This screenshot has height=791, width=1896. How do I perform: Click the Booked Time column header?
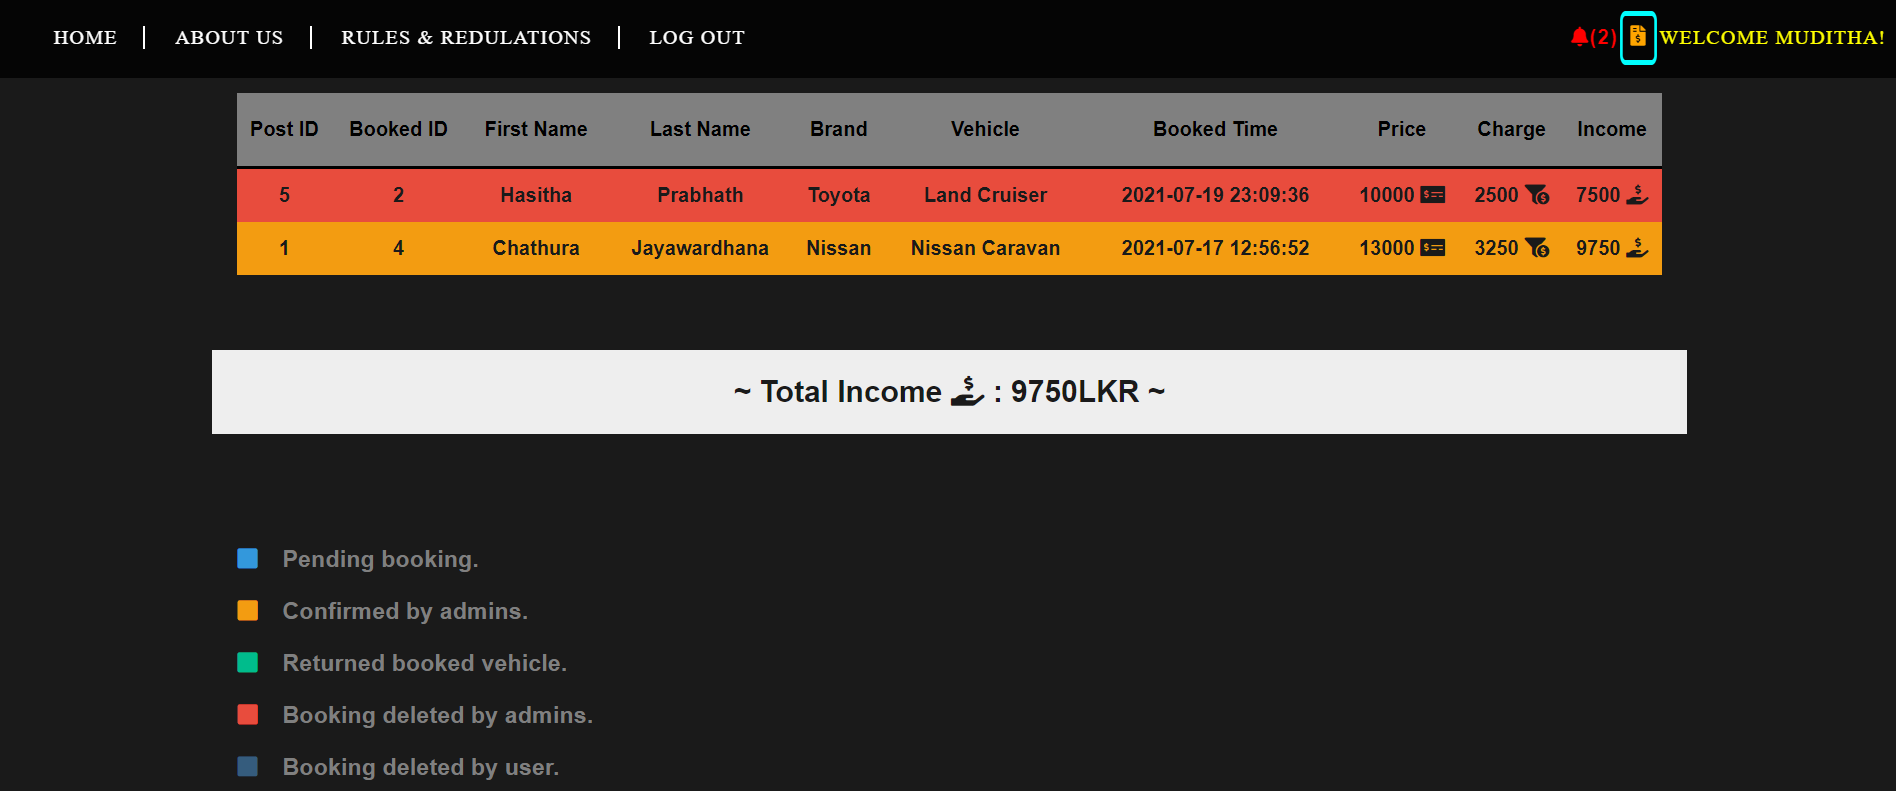click(x=1215, y=129)
